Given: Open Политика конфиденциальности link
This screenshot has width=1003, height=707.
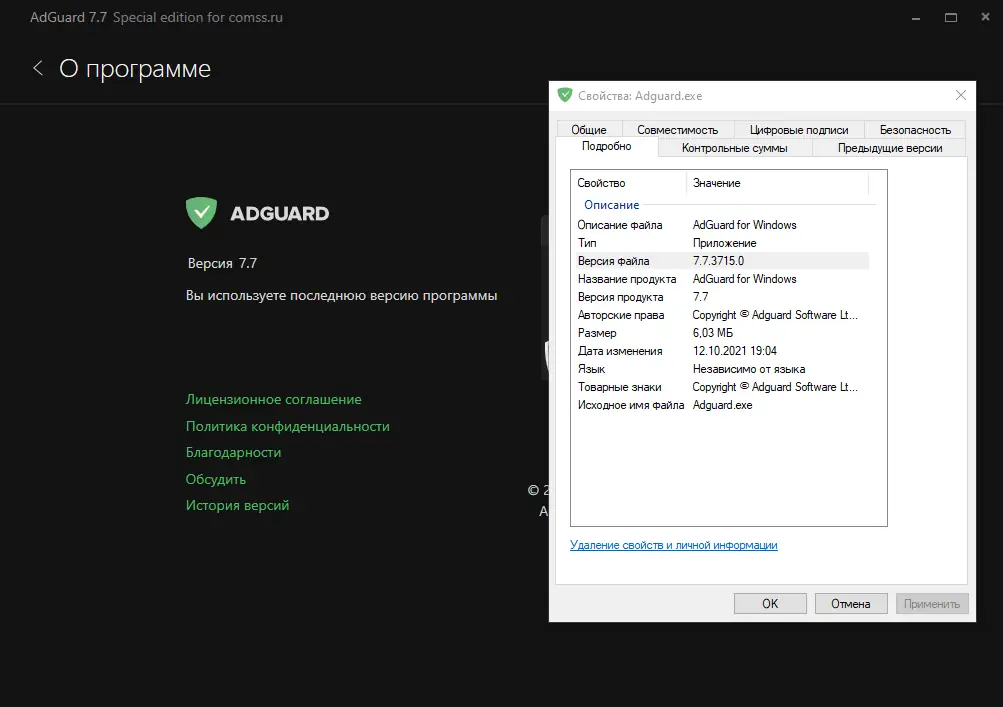Looking at the screenshot, I should pyautogui.click(x=287, y=426).
